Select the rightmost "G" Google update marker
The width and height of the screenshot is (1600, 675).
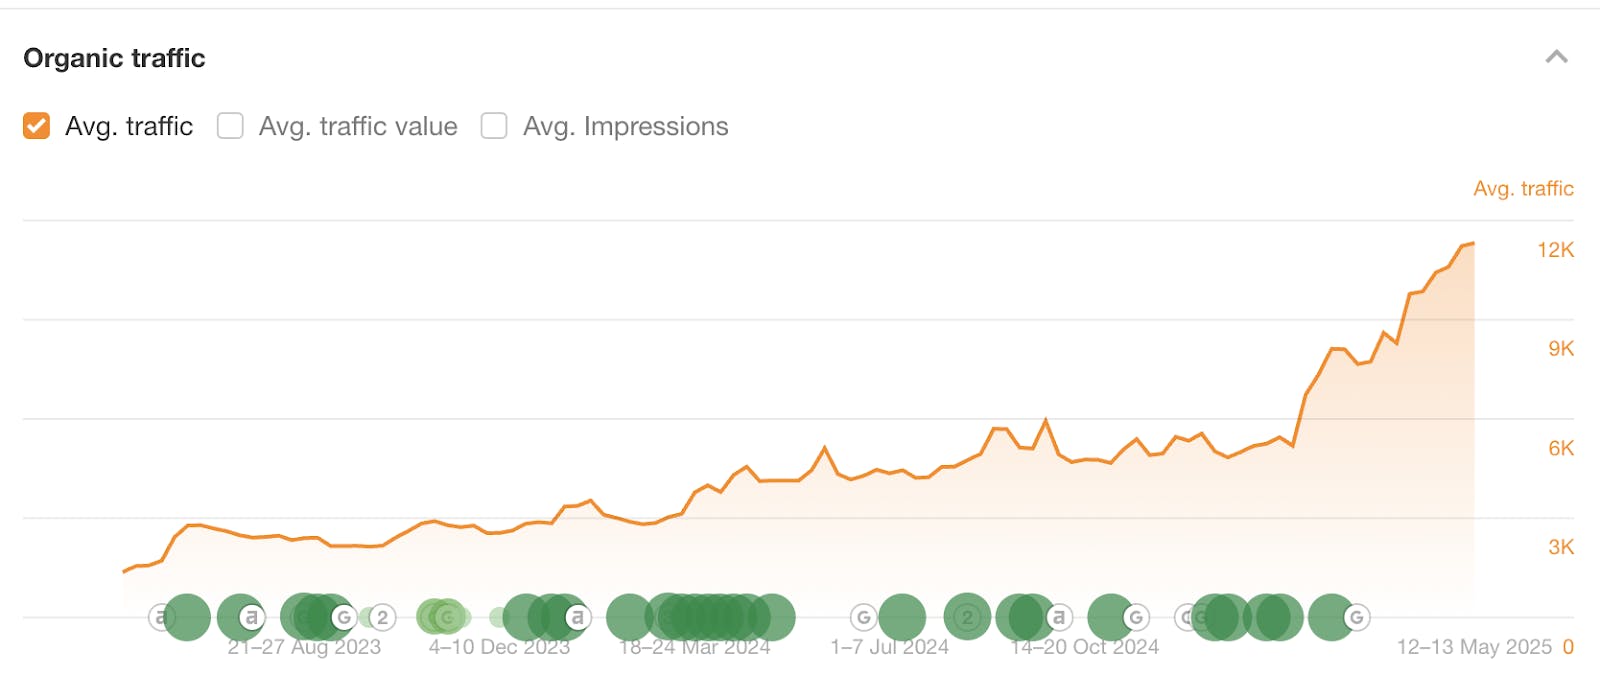[x=1356, y=616]
